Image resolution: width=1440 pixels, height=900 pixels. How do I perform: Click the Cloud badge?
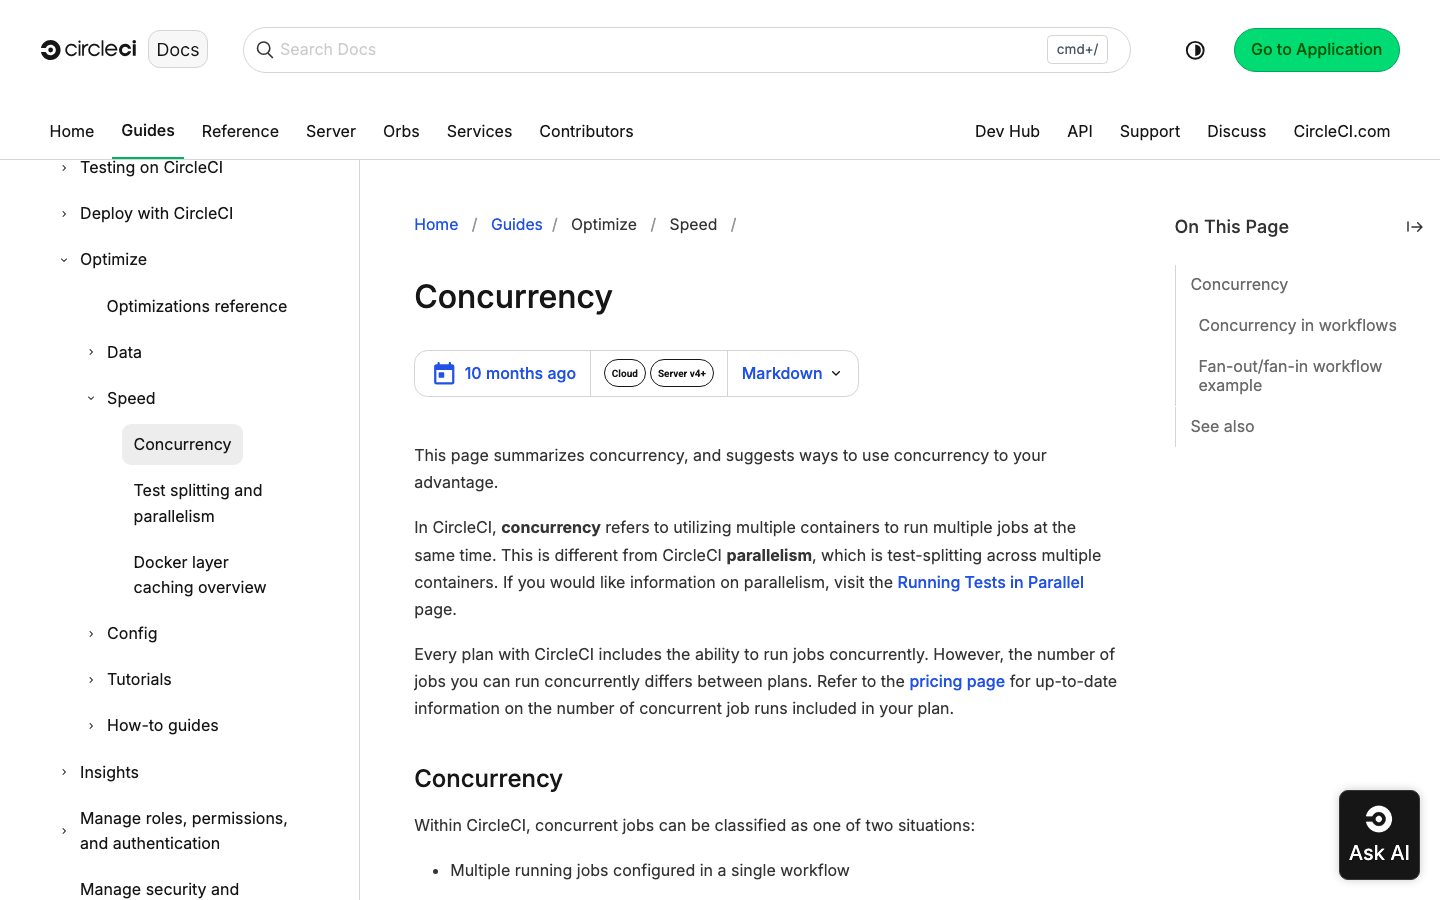click(x=625, y=373)
